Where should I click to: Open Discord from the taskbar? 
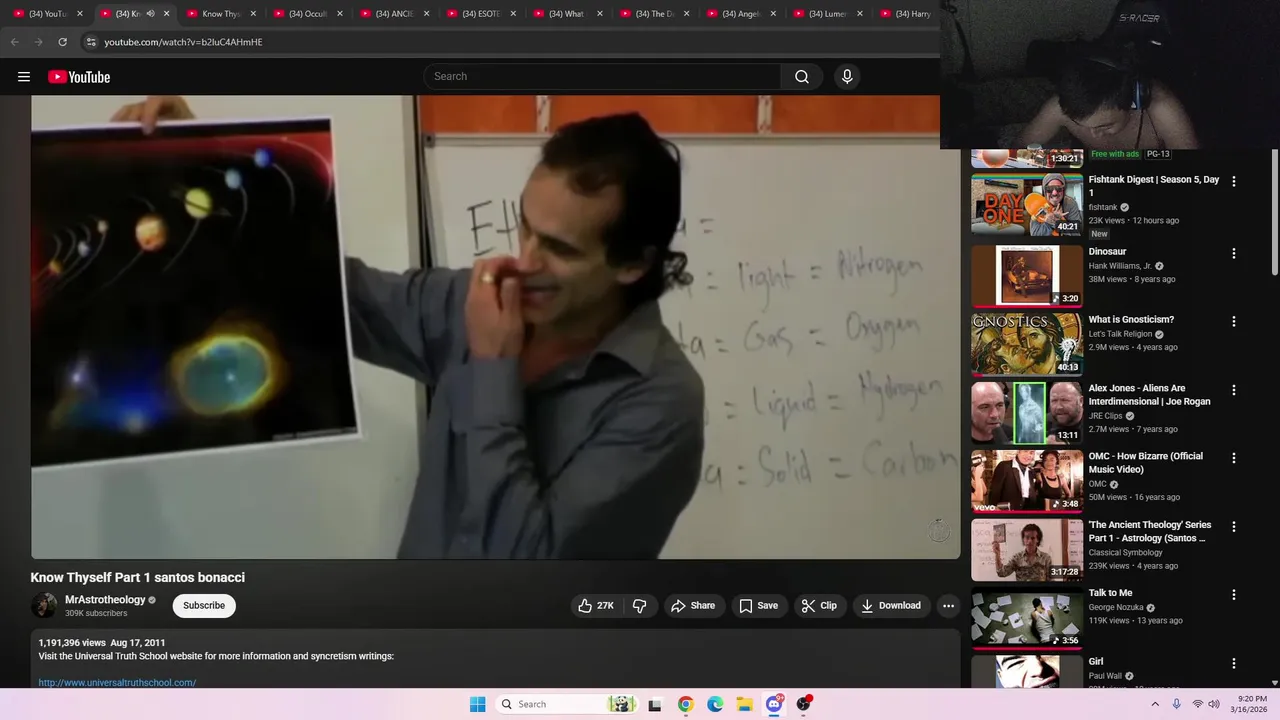pyautogui.click(x=774, y=704)
